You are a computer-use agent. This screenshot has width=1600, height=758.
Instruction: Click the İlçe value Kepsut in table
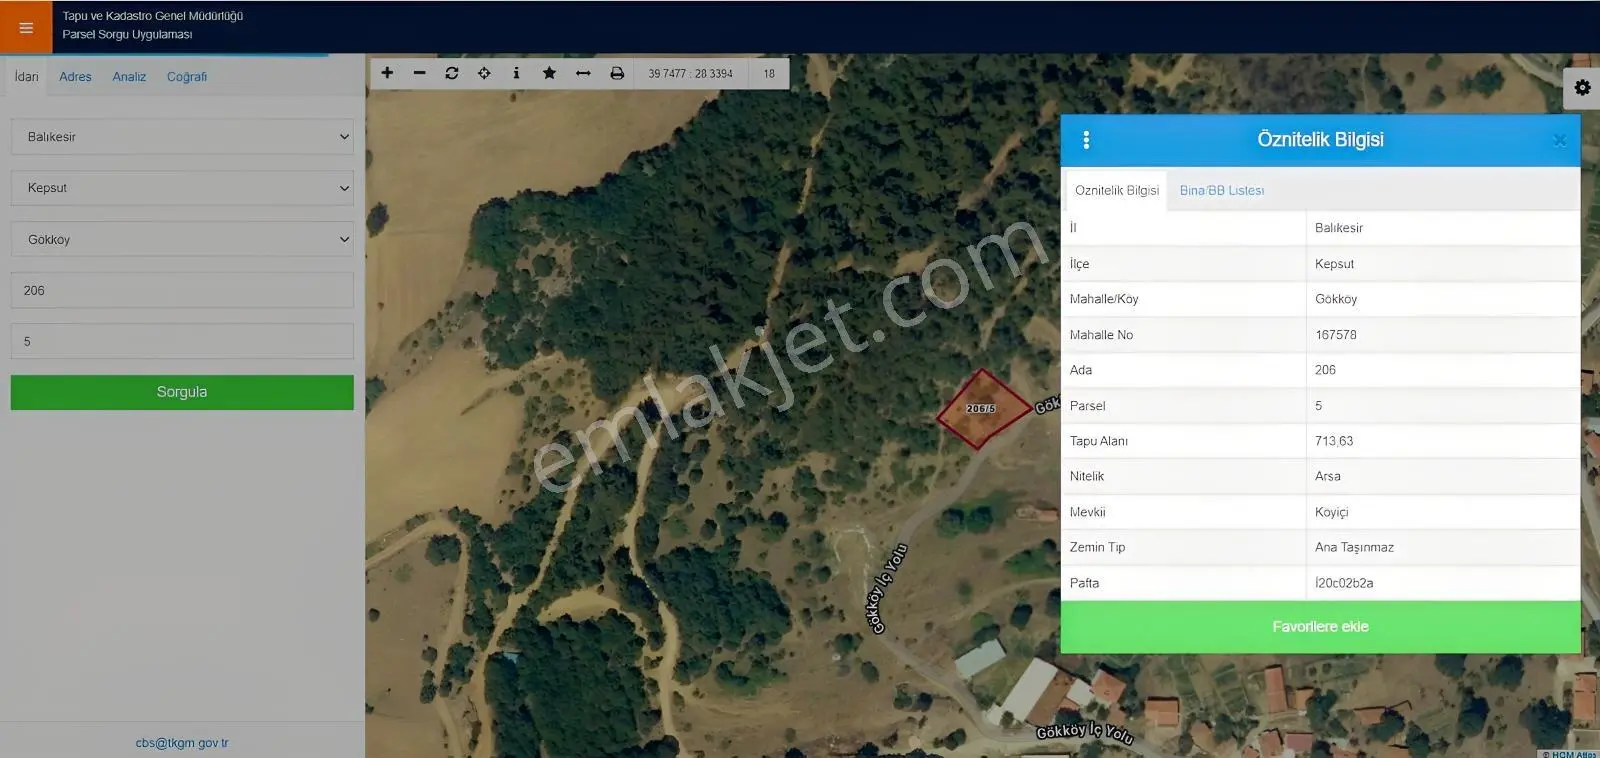[x=1334, y=264]
